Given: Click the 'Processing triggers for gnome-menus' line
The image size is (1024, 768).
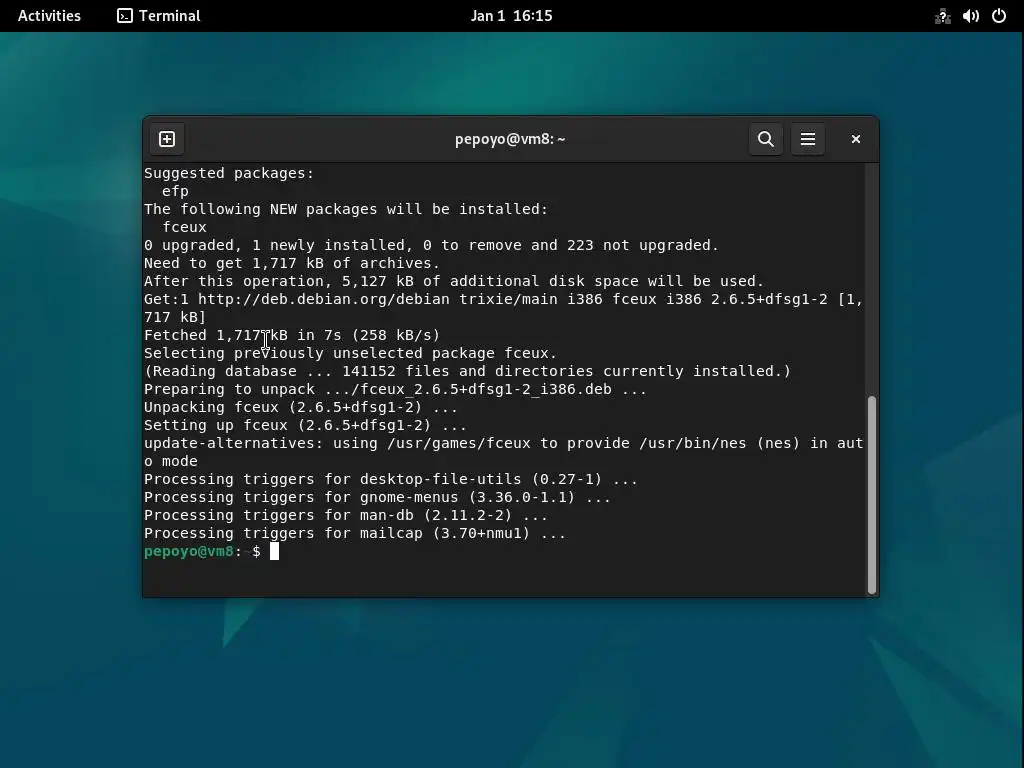Looking at the screenshot, I should tap(377, 497).
